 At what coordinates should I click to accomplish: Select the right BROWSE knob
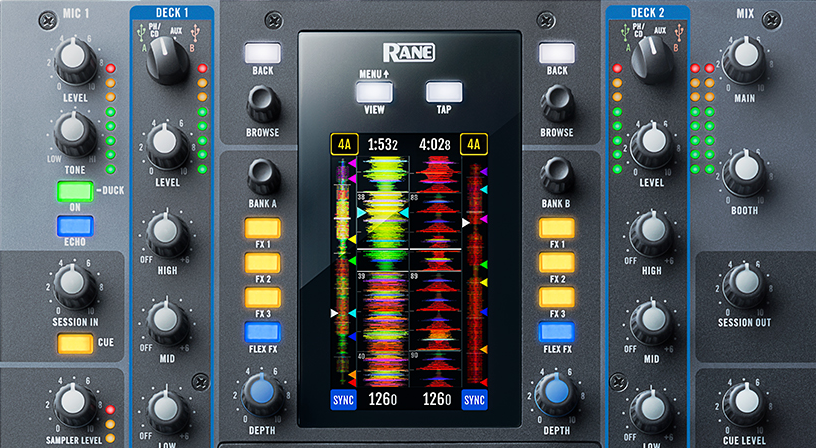point(557,104)
